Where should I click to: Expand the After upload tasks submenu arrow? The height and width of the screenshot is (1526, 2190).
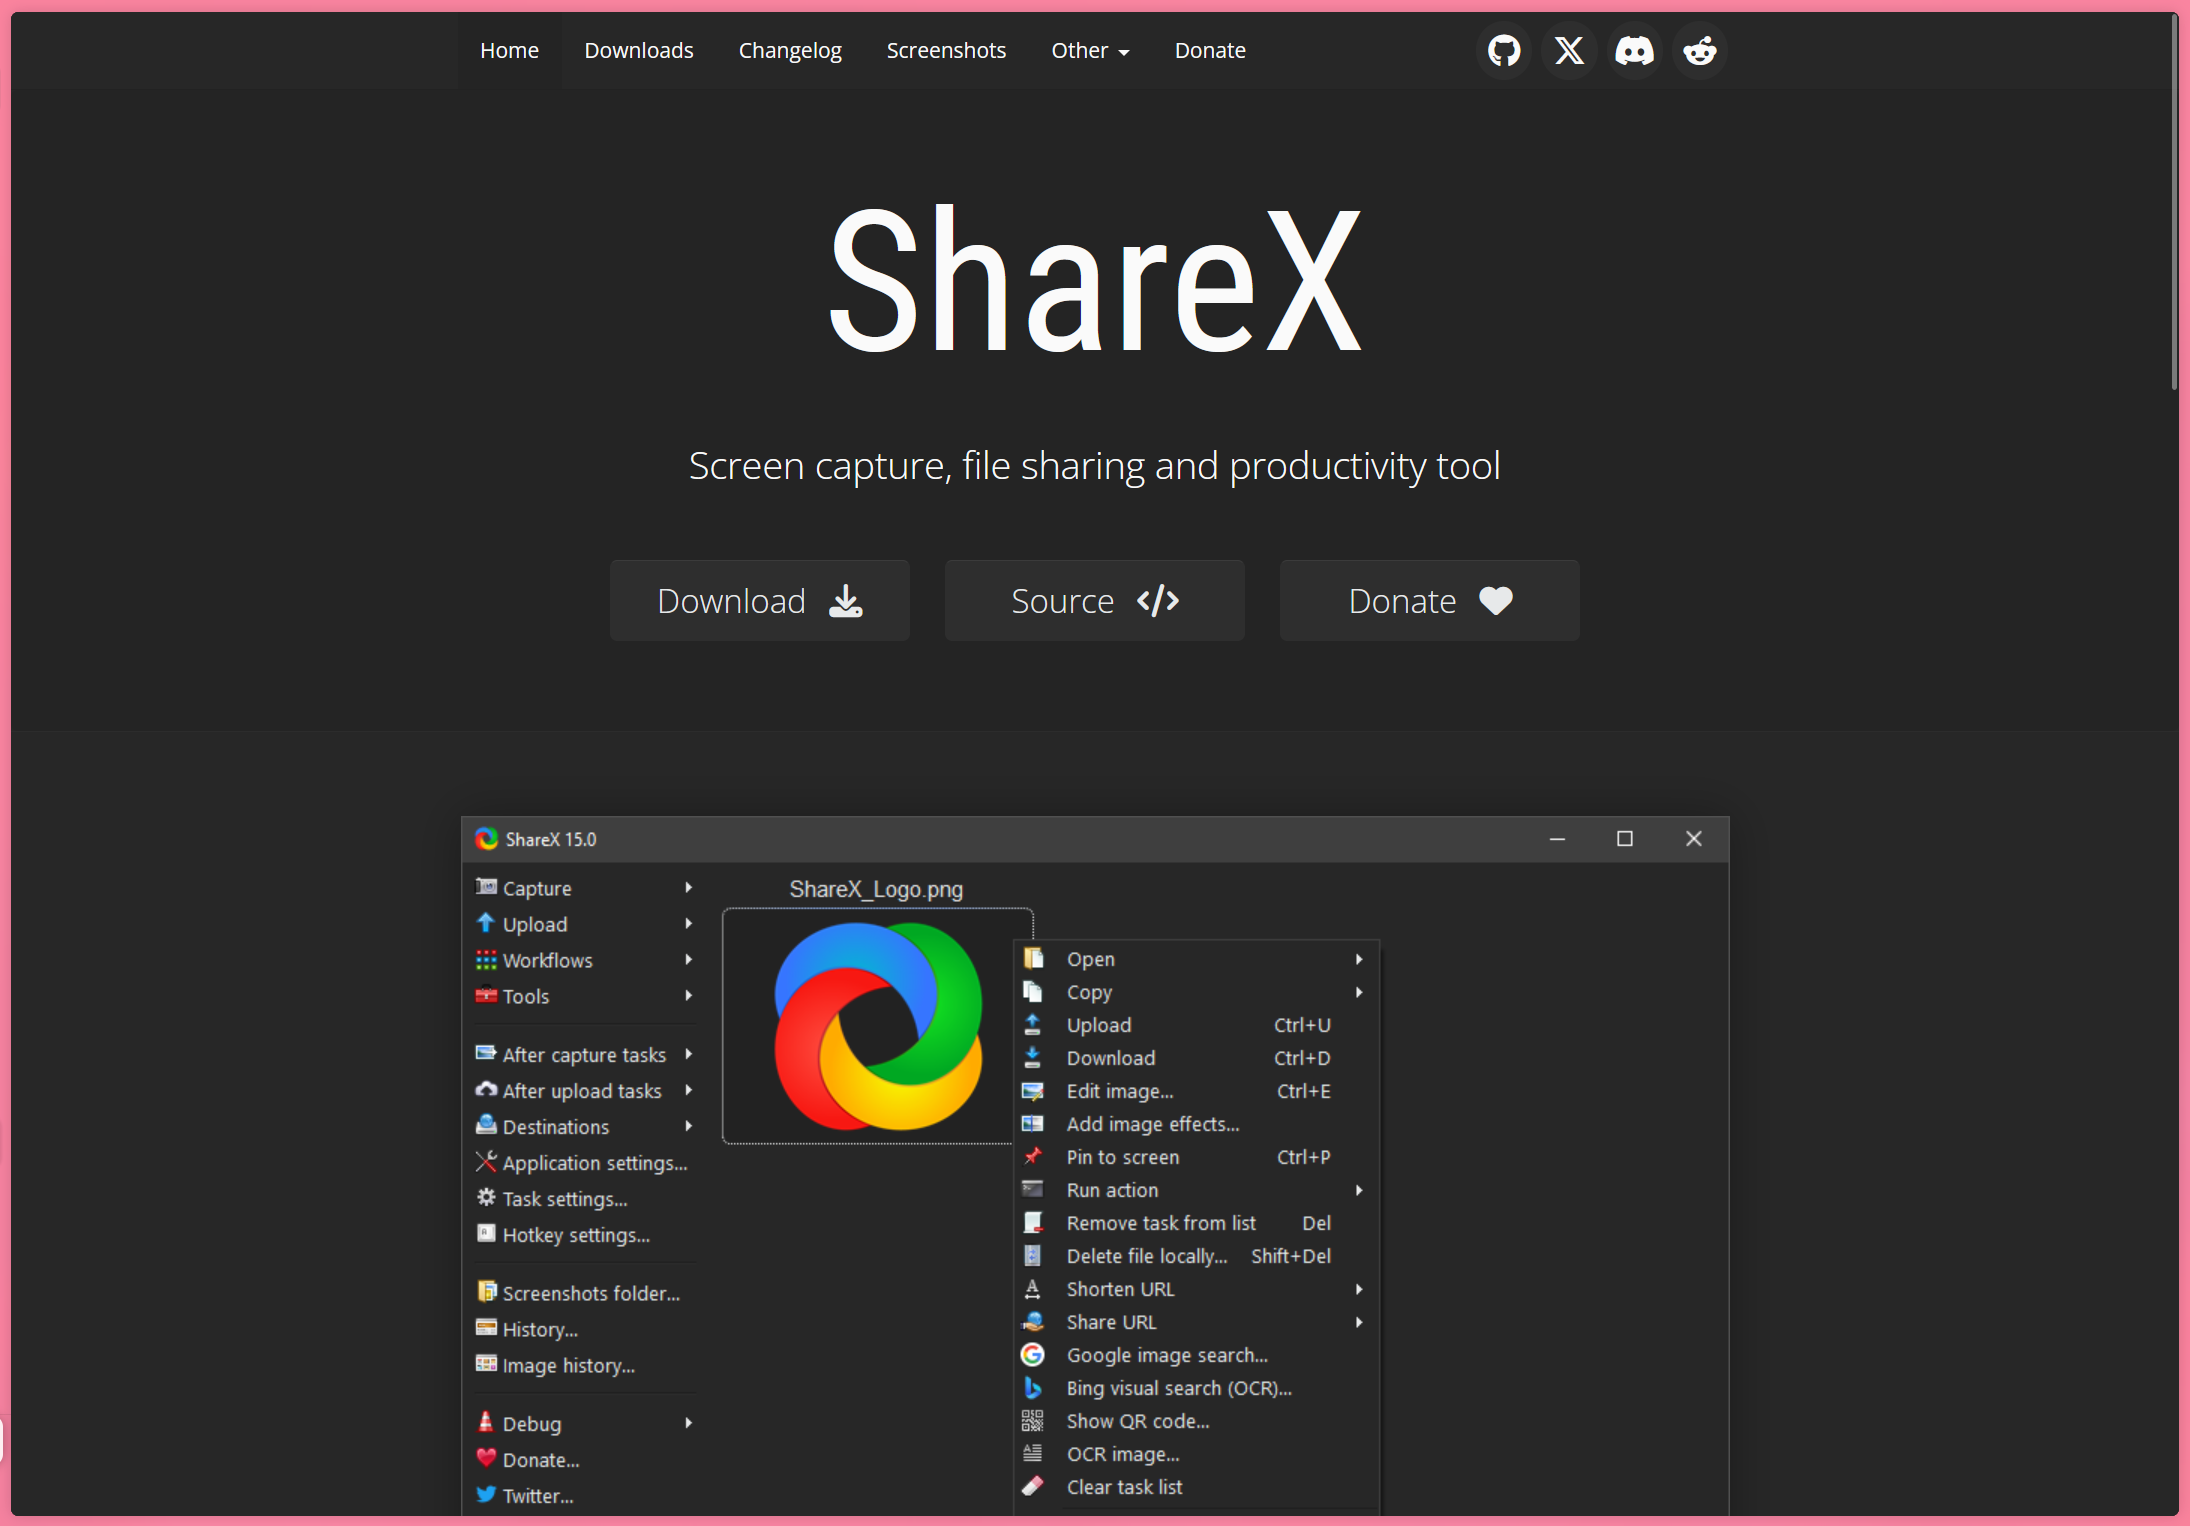(x=689, y=1091)
